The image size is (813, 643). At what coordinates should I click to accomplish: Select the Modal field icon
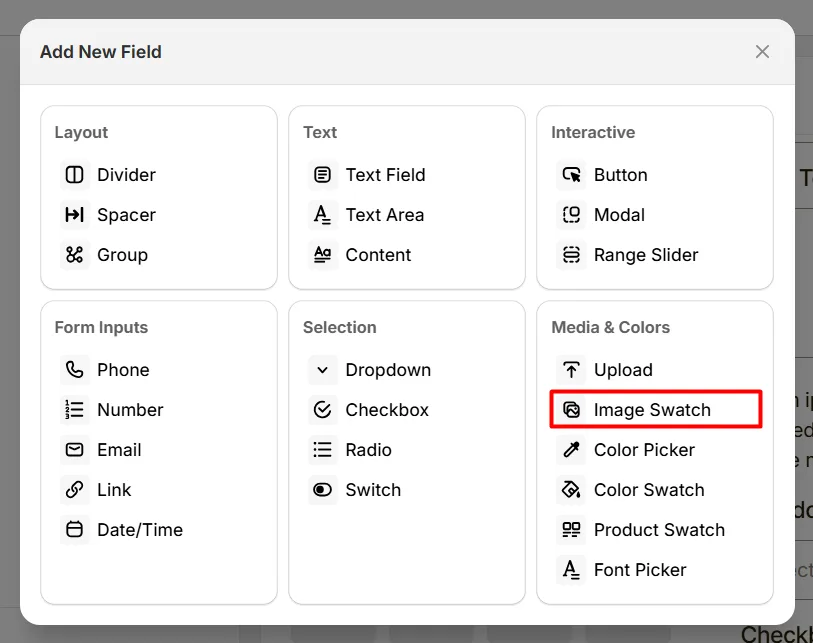click(x=571, y=215)
